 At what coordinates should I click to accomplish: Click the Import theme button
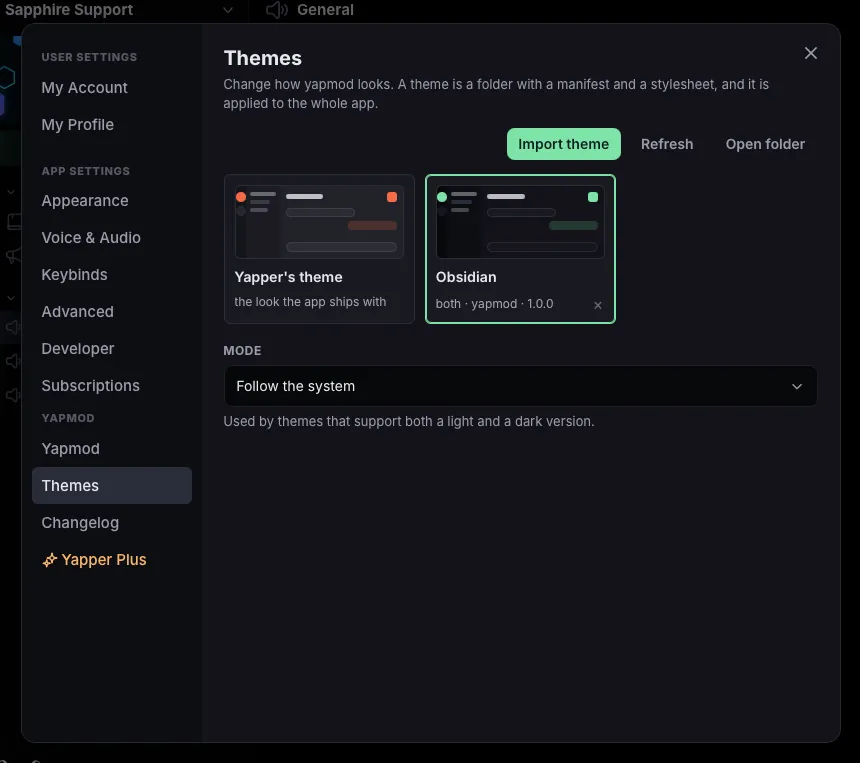click(x=563, y=144)
